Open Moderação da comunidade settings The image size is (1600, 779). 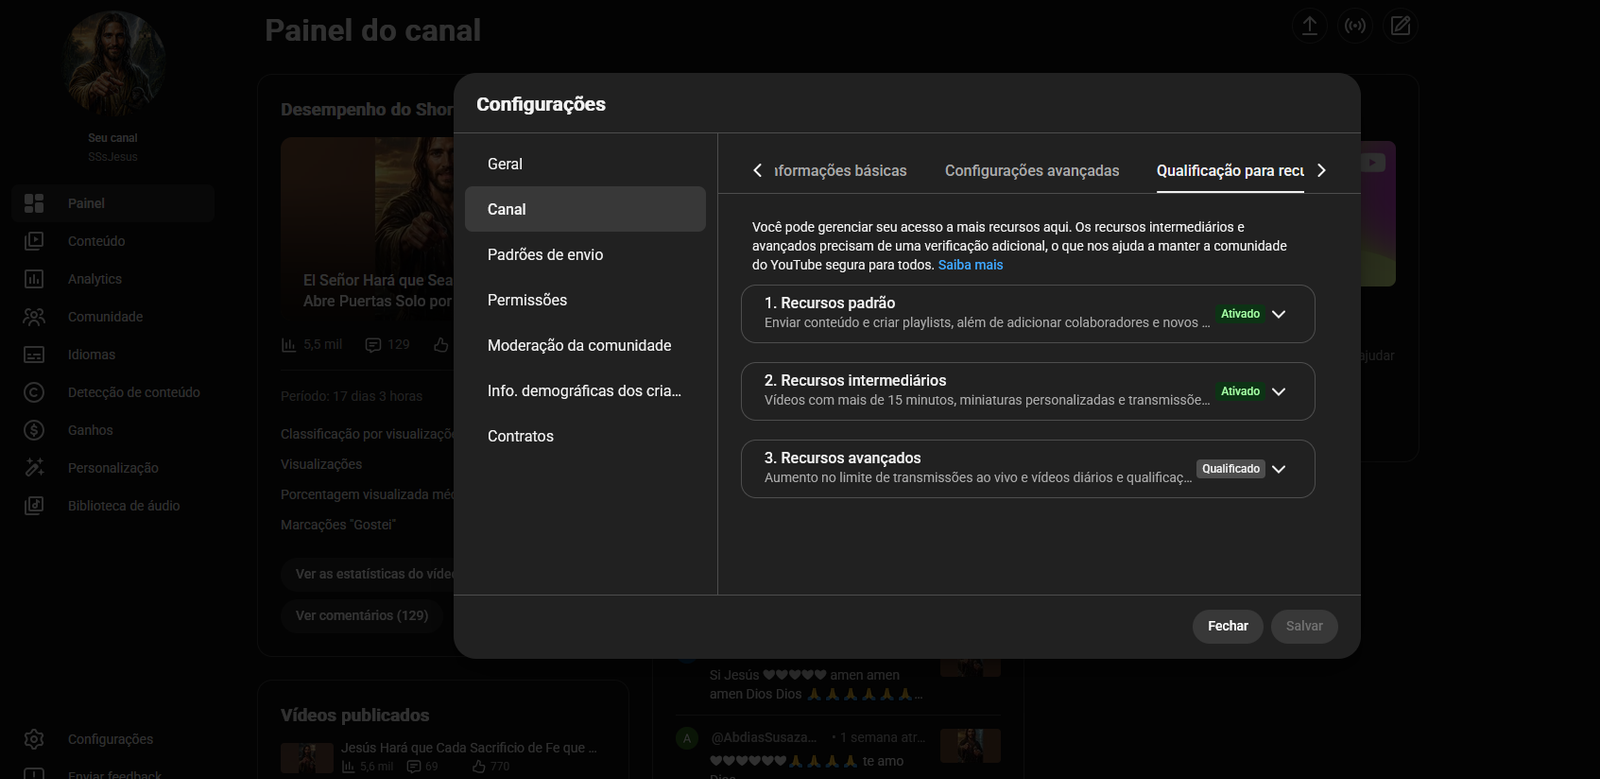pos(585,345)
